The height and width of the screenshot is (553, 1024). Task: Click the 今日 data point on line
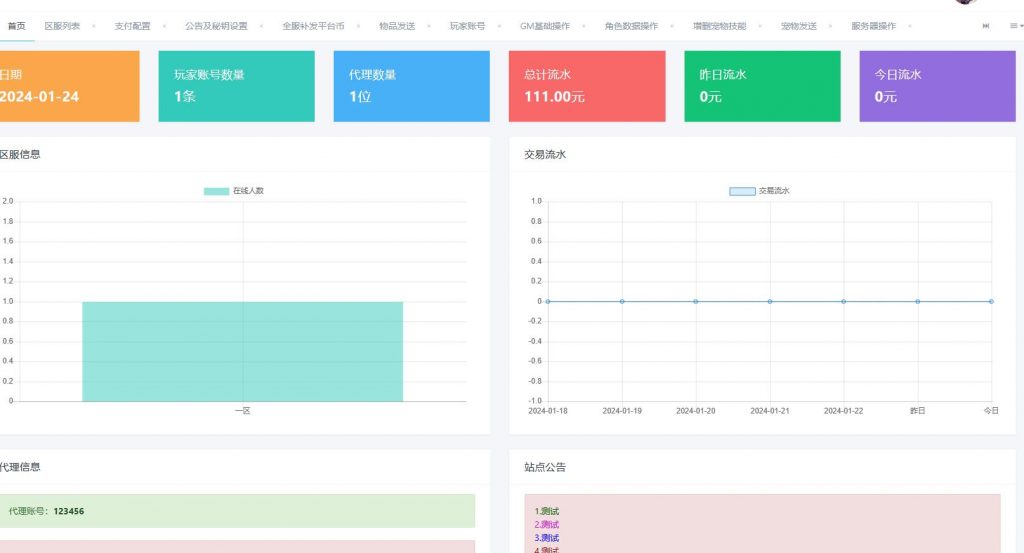click(991, 302)
